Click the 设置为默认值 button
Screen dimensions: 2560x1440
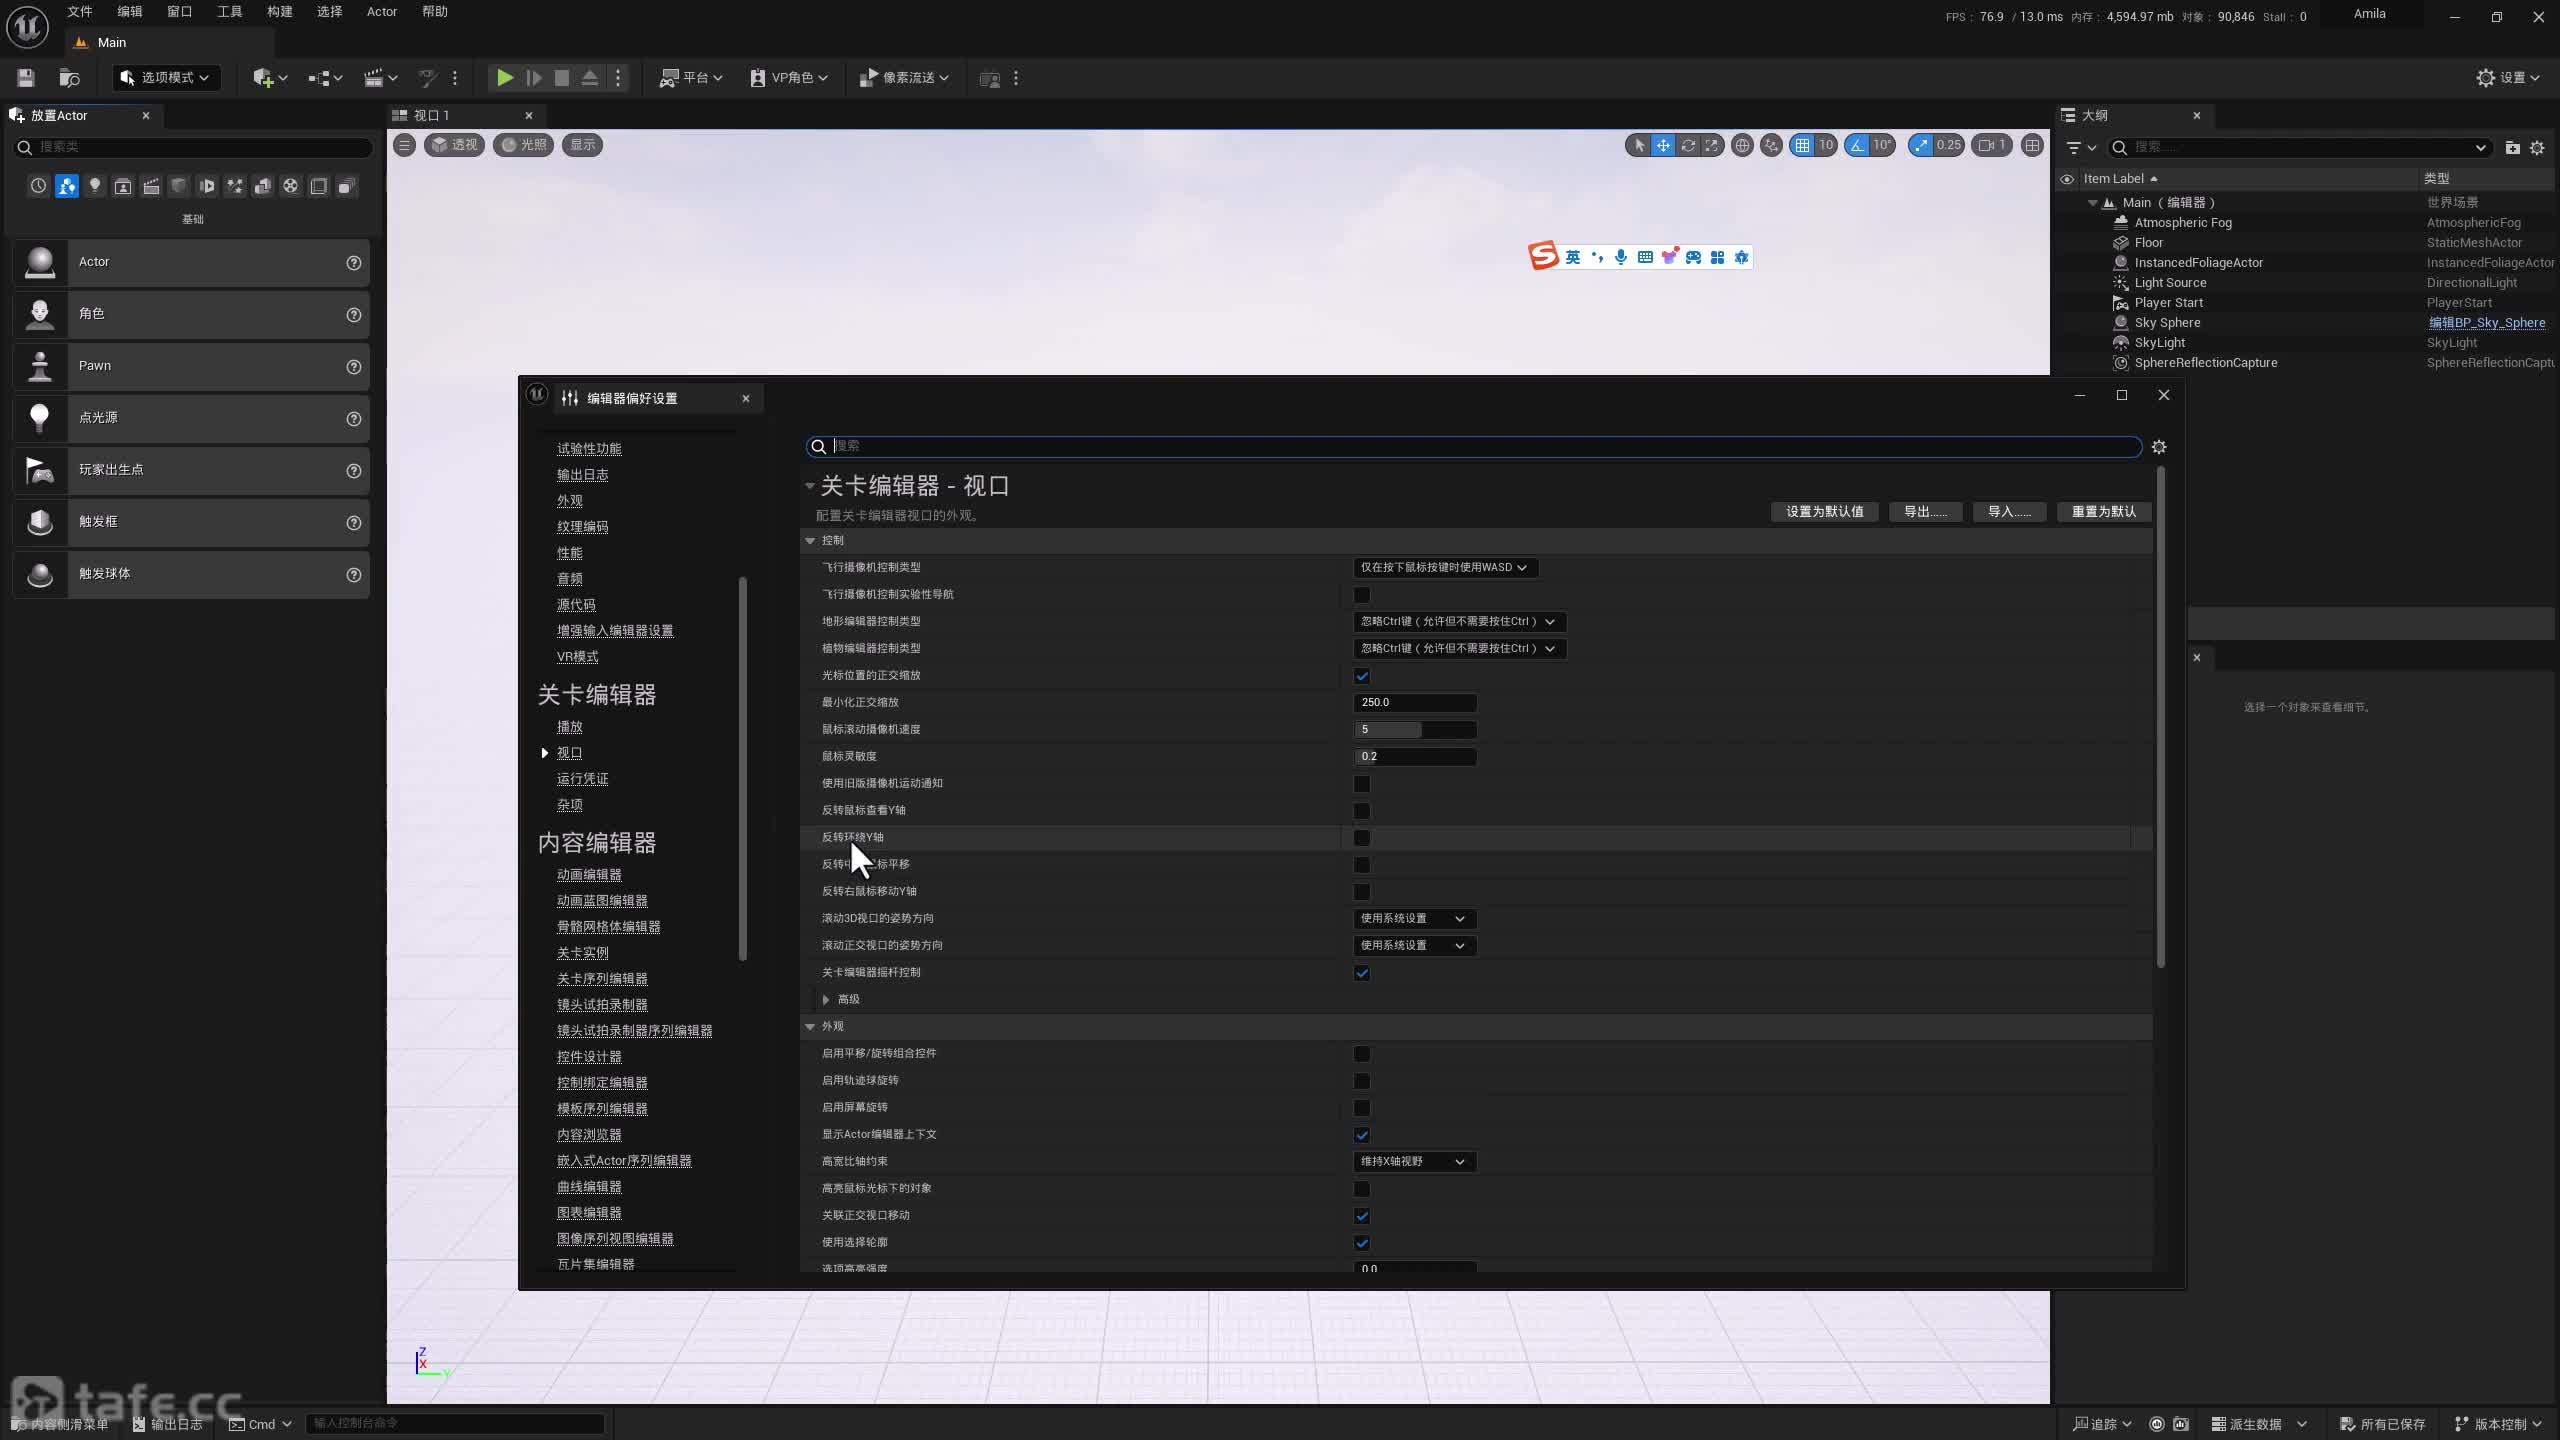coord(1825,512)
